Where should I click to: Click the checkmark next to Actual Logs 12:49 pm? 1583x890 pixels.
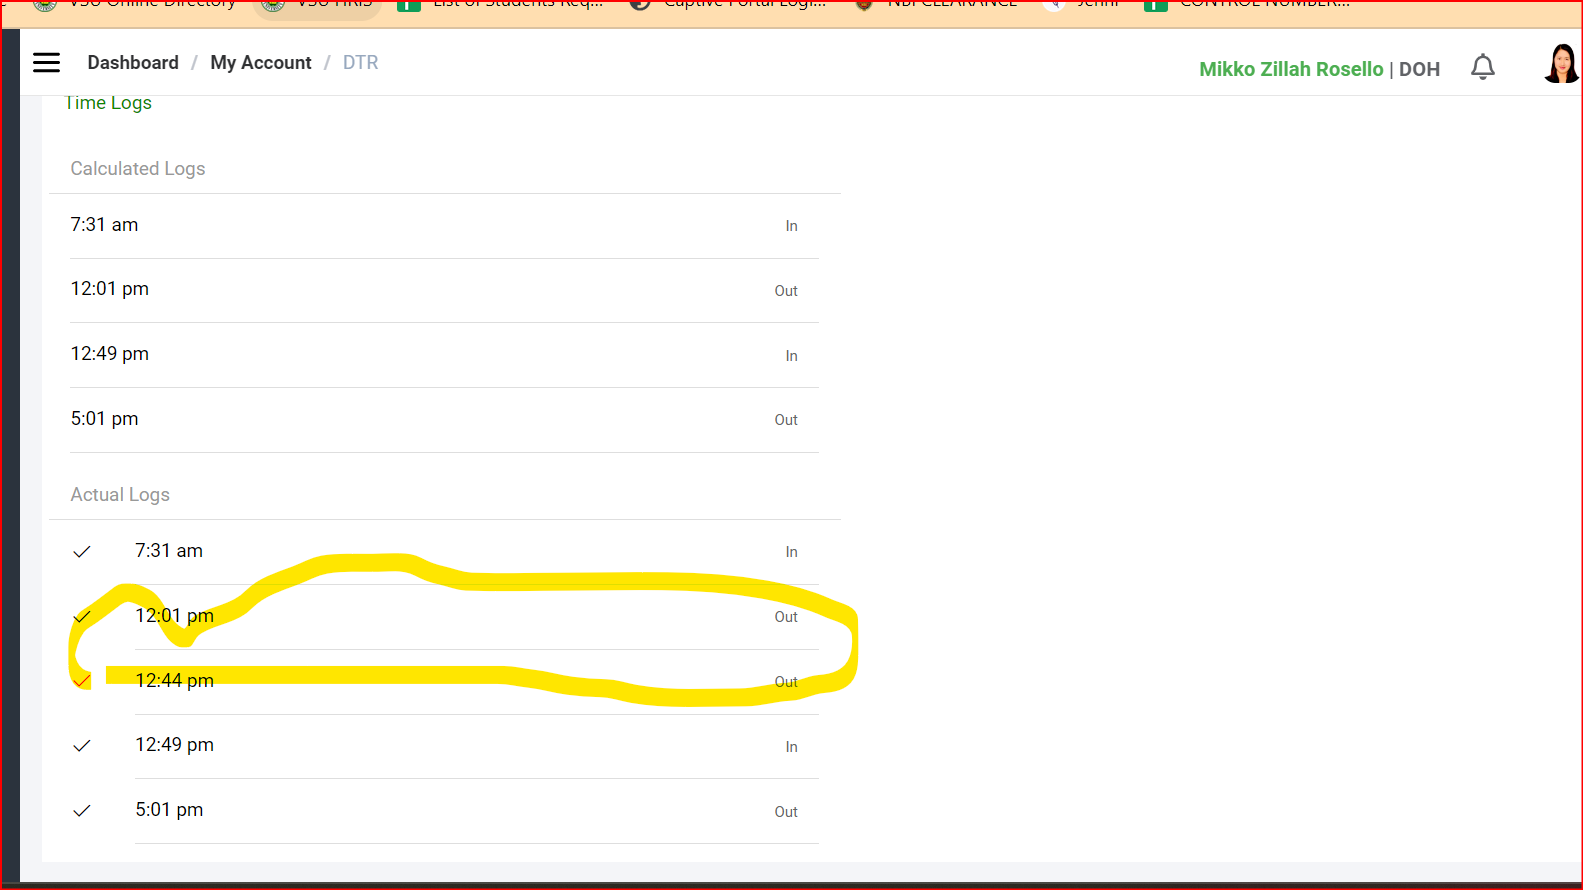[82, 746]
